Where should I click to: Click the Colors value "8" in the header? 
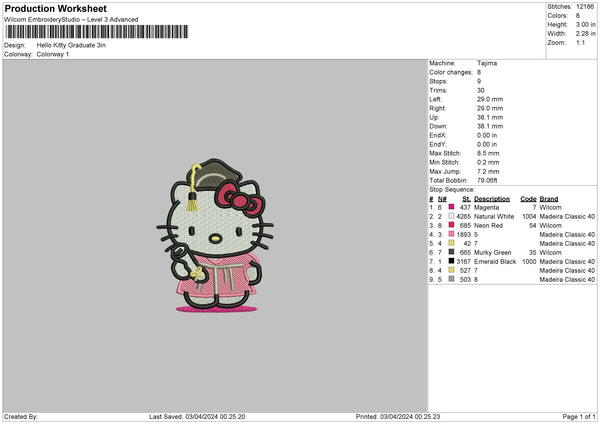coord(578,16)
